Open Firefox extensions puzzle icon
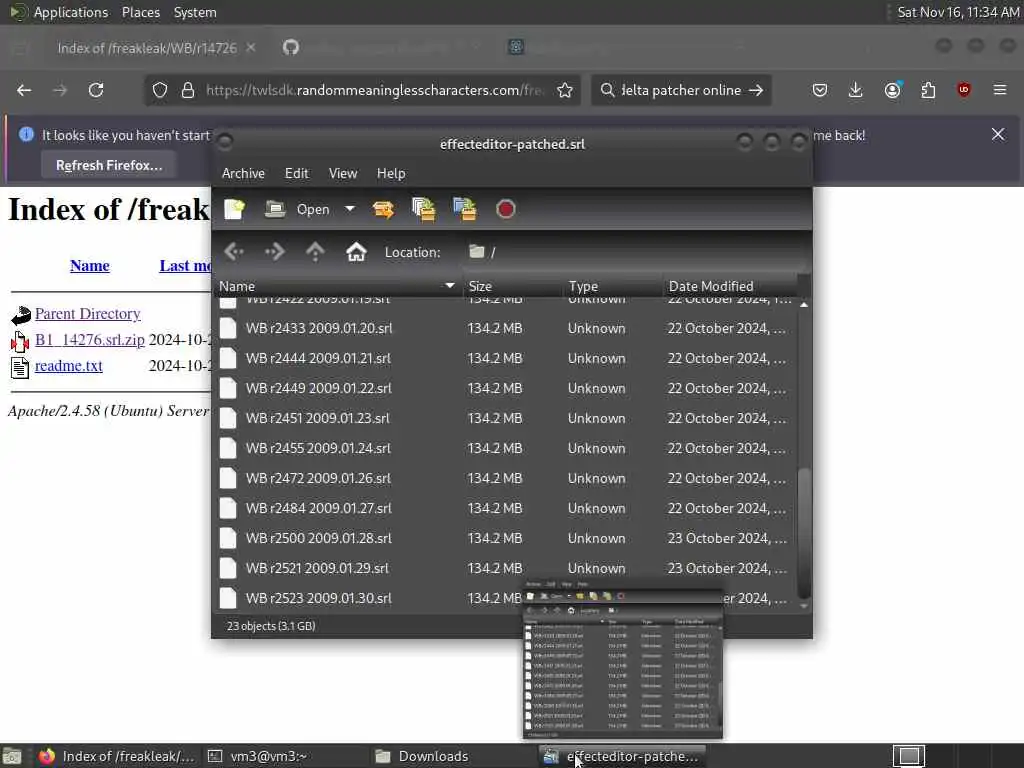This screenshot has width=1024, height=768. tap(928, 90)
